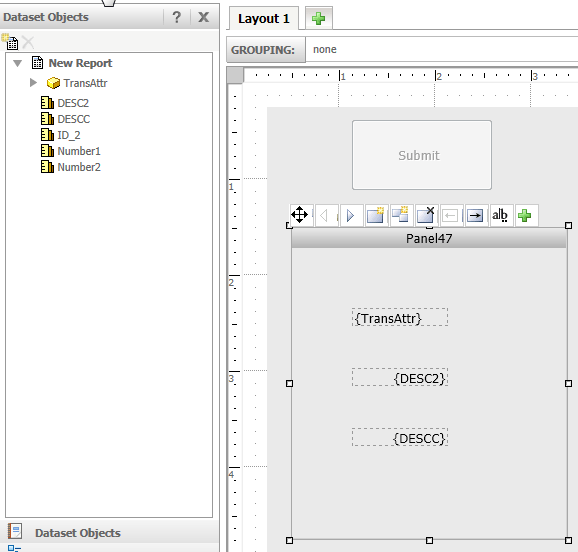Click green plus icon in panel toolbar

[x=525, y=215]
